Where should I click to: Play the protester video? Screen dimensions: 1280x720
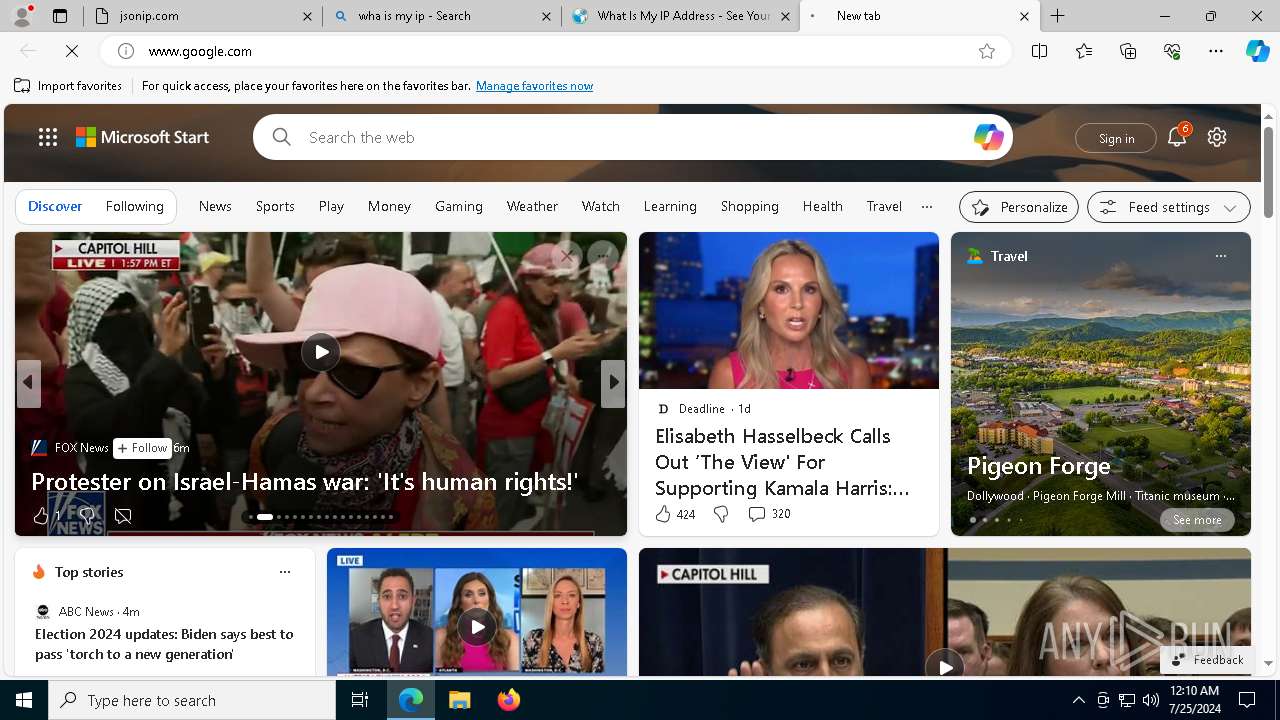click(320, 352)
